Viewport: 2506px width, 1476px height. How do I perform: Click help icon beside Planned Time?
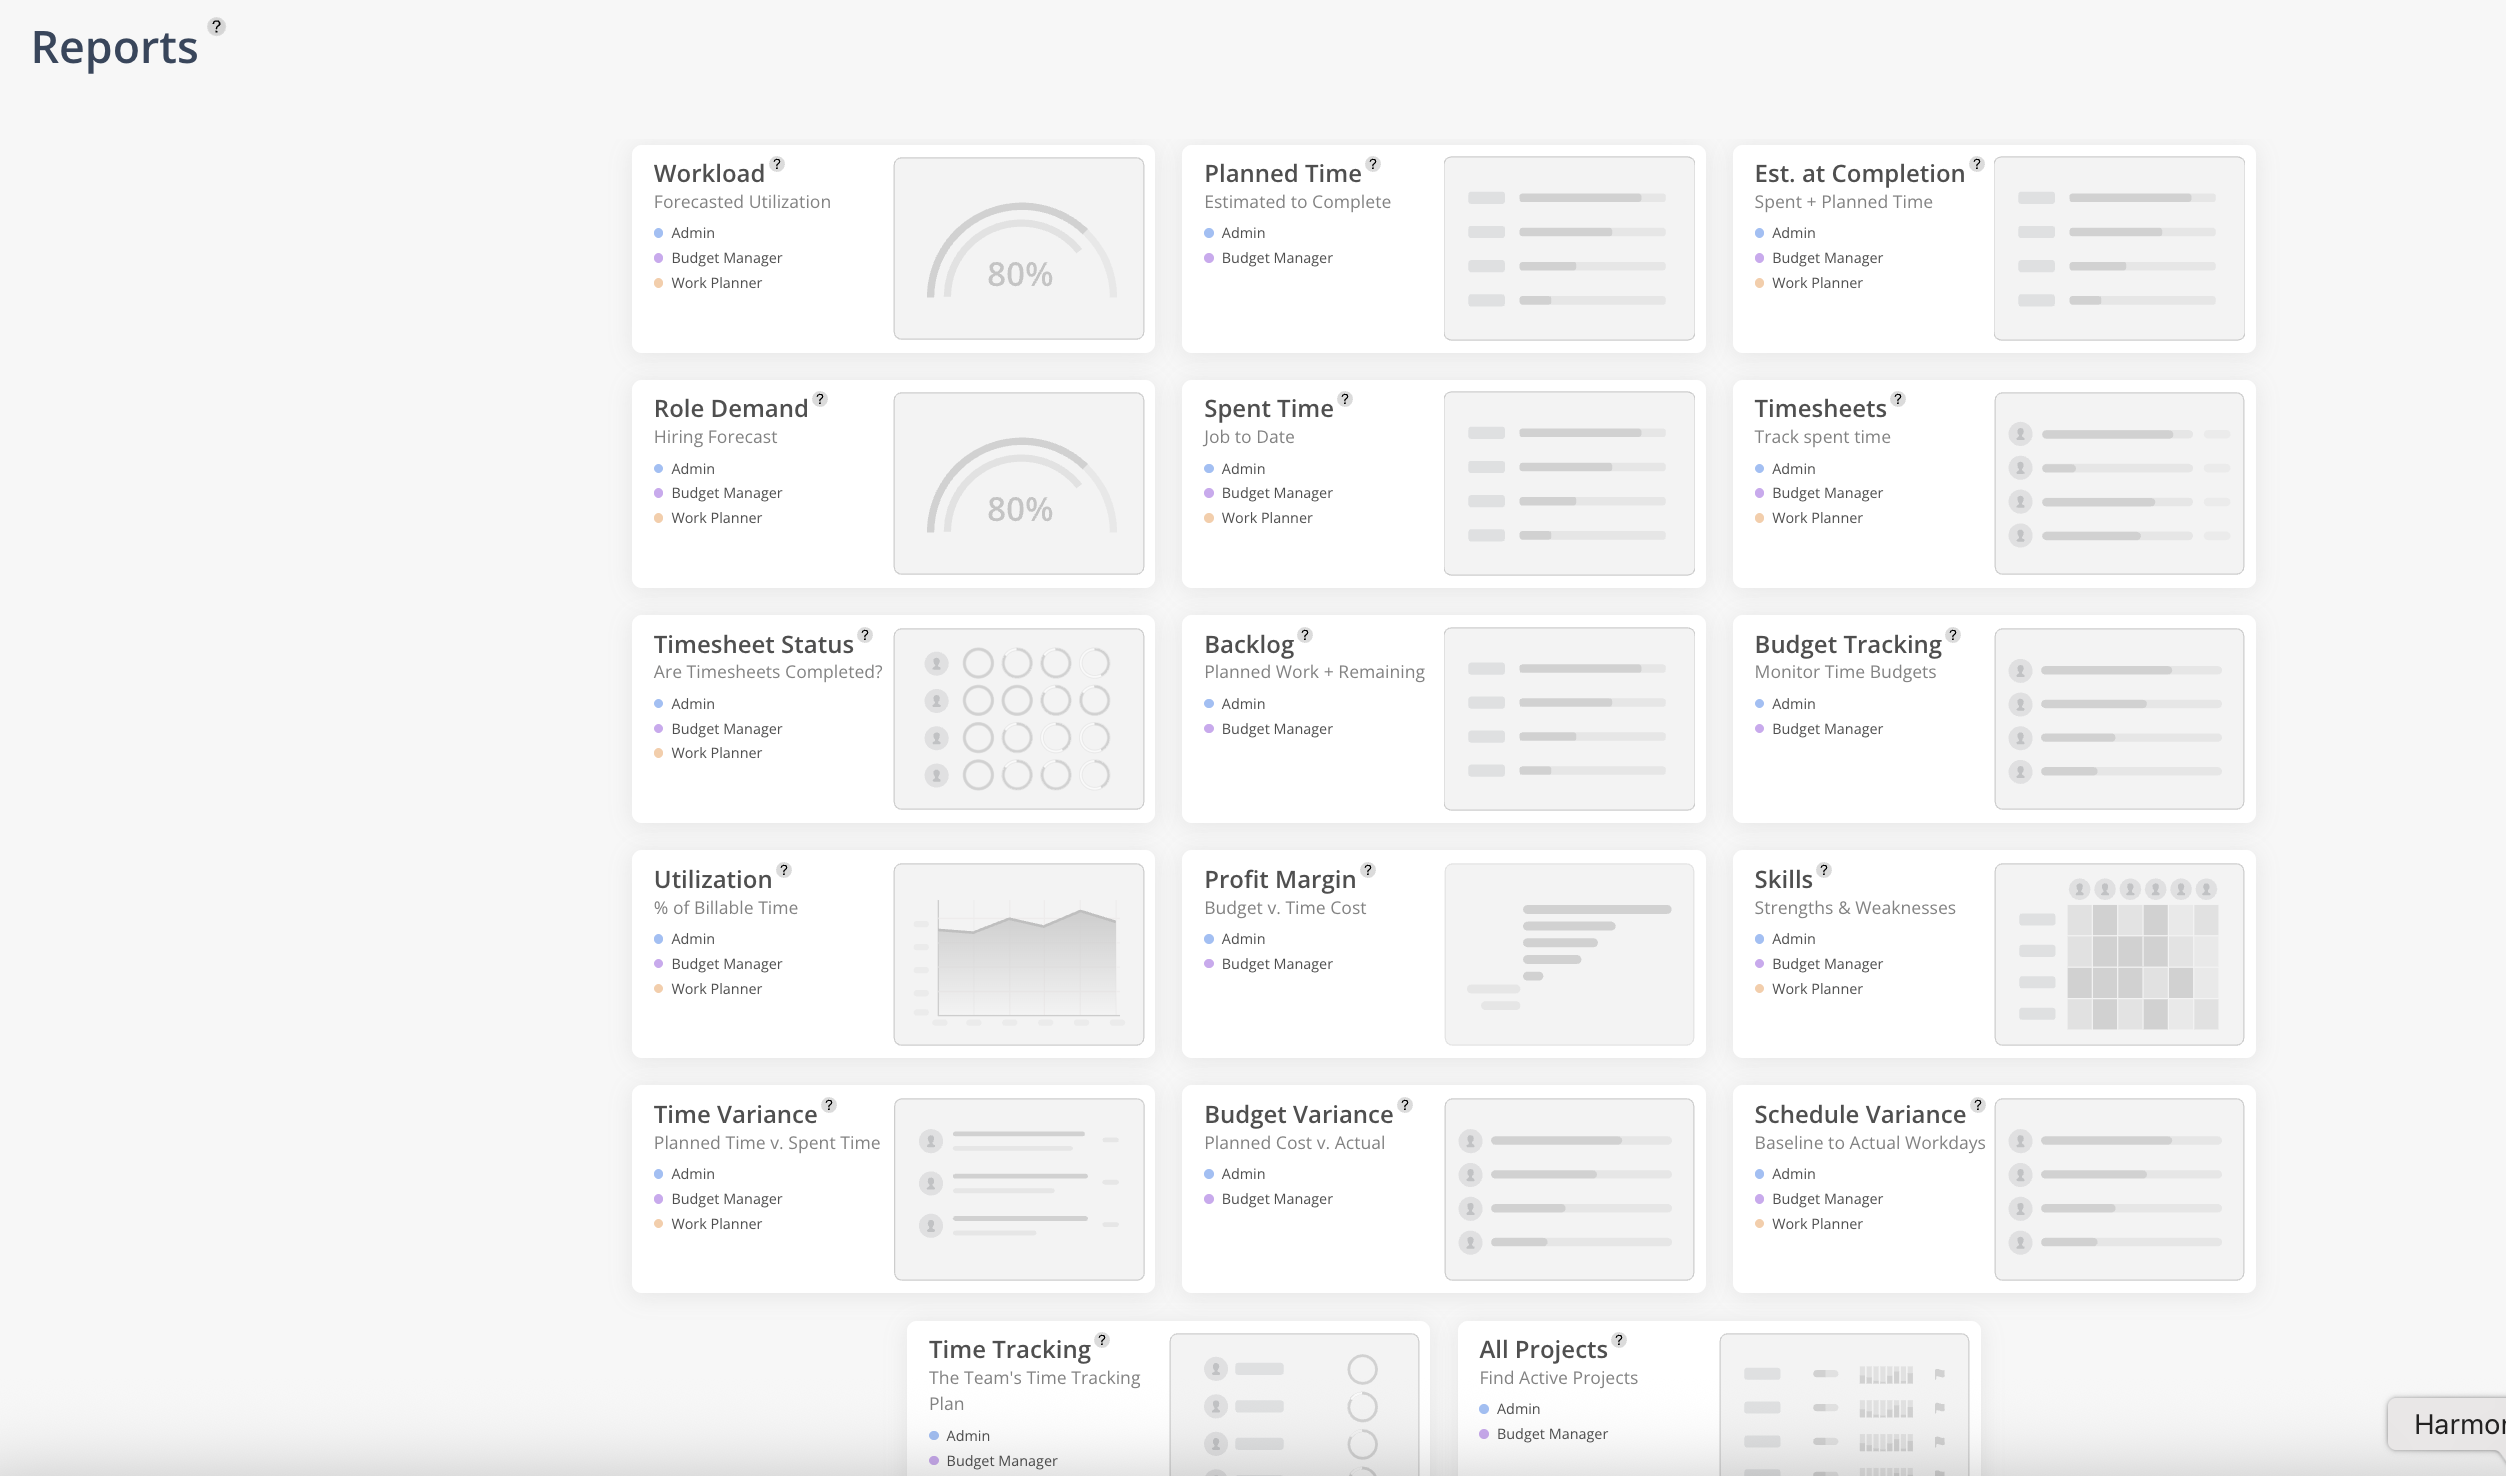tap(1373, 164)
